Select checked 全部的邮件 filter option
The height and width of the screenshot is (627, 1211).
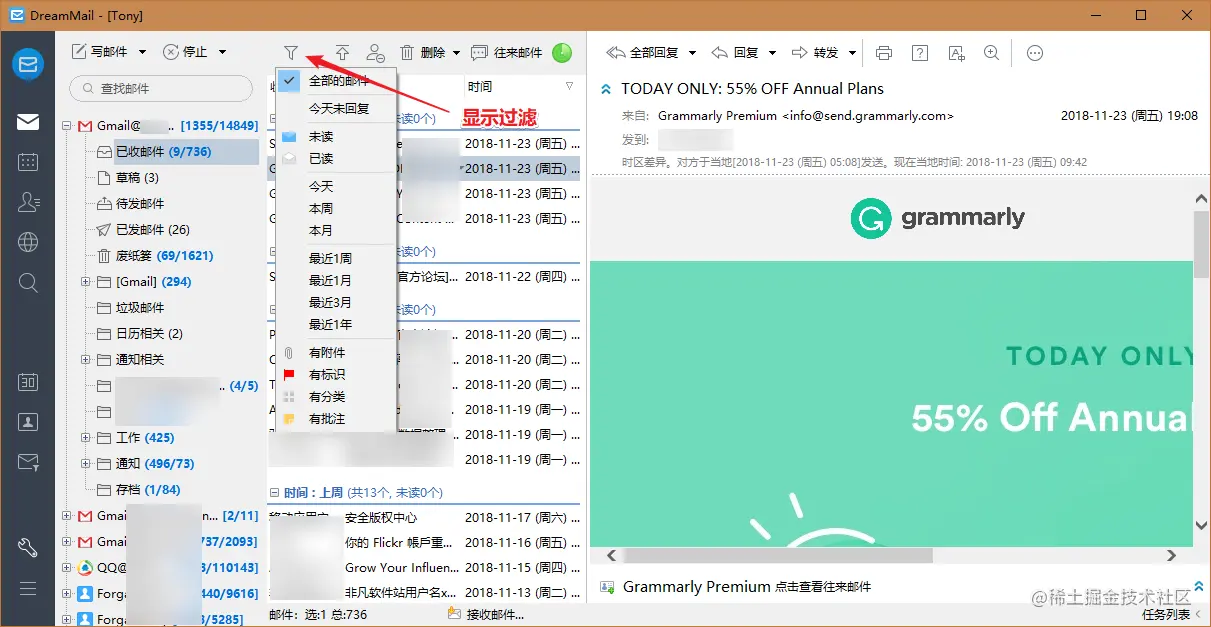coord(336,81)
